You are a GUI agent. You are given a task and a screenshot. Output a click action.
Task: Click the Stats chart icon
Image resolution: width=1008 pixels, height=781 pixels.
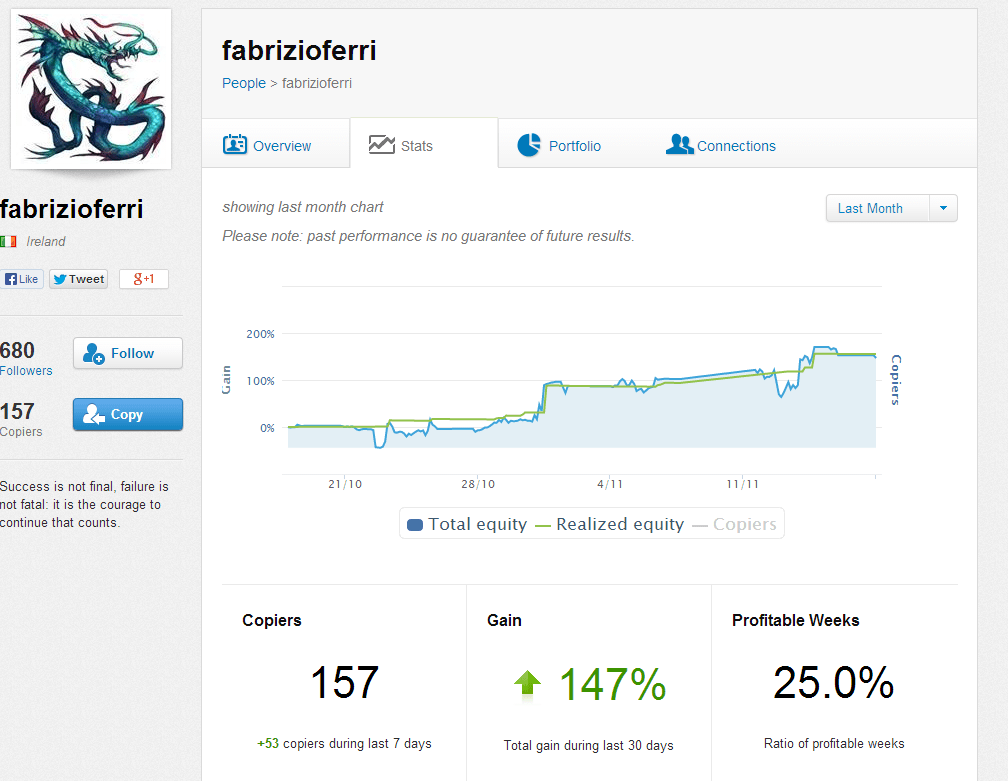tap(382, 145)
